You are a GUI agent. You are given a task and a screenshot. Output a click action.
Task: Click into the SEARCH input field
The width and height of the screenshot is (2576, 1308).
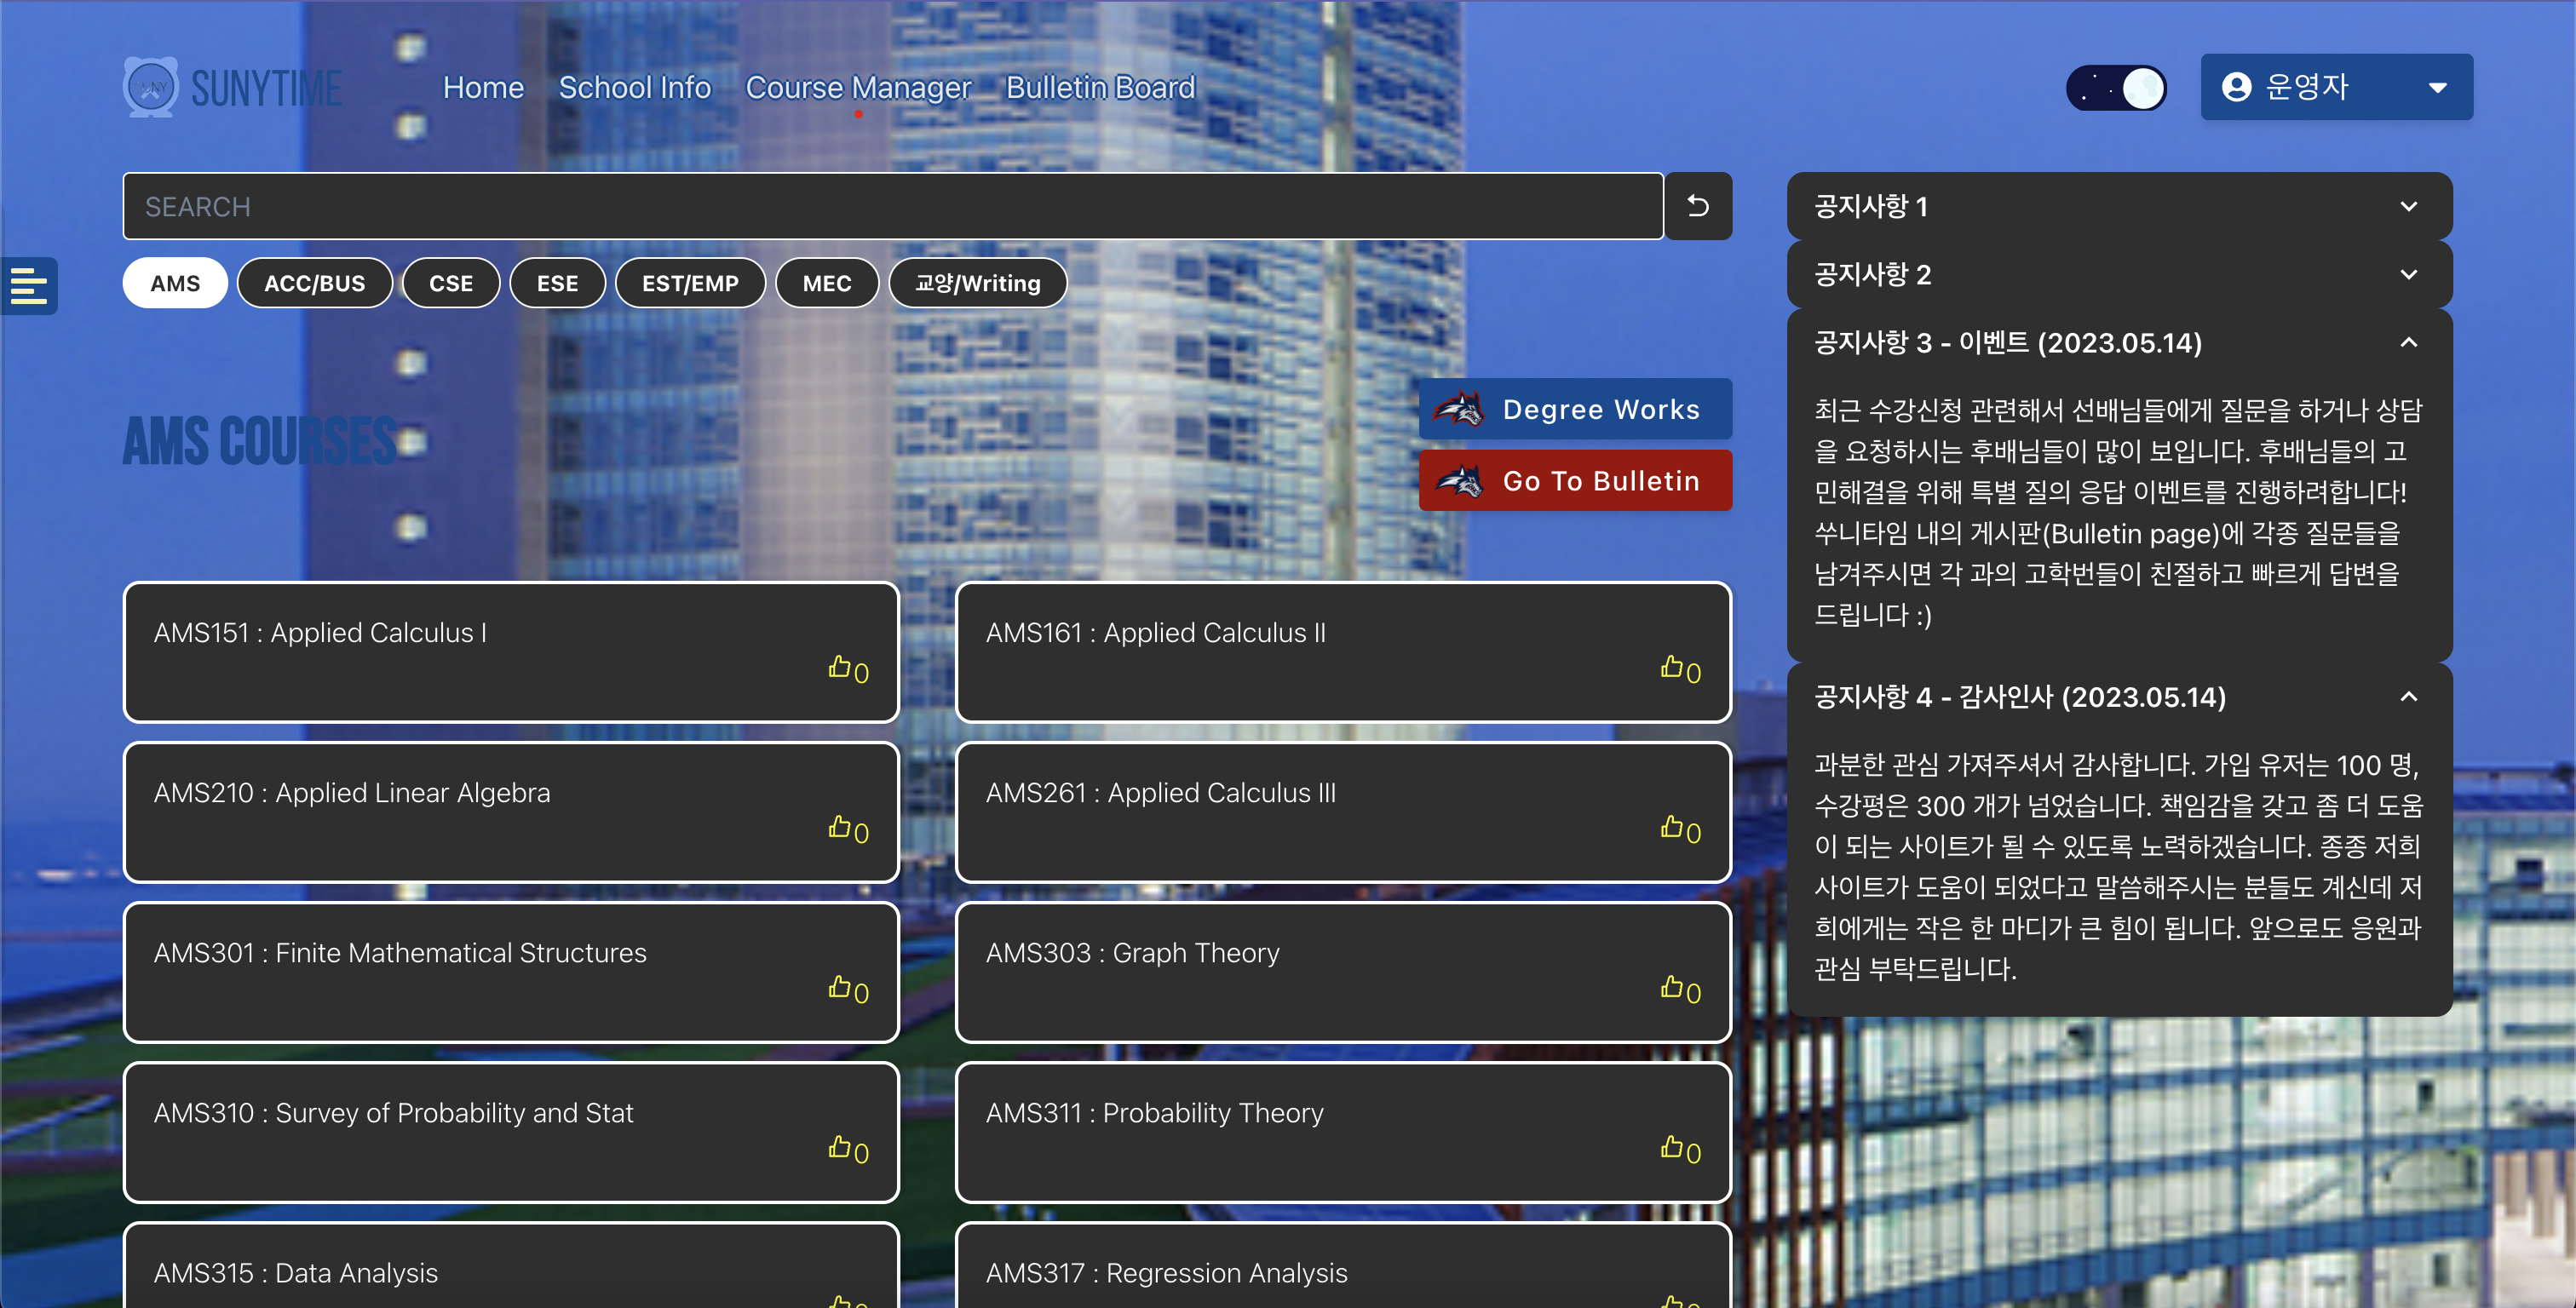892,206
